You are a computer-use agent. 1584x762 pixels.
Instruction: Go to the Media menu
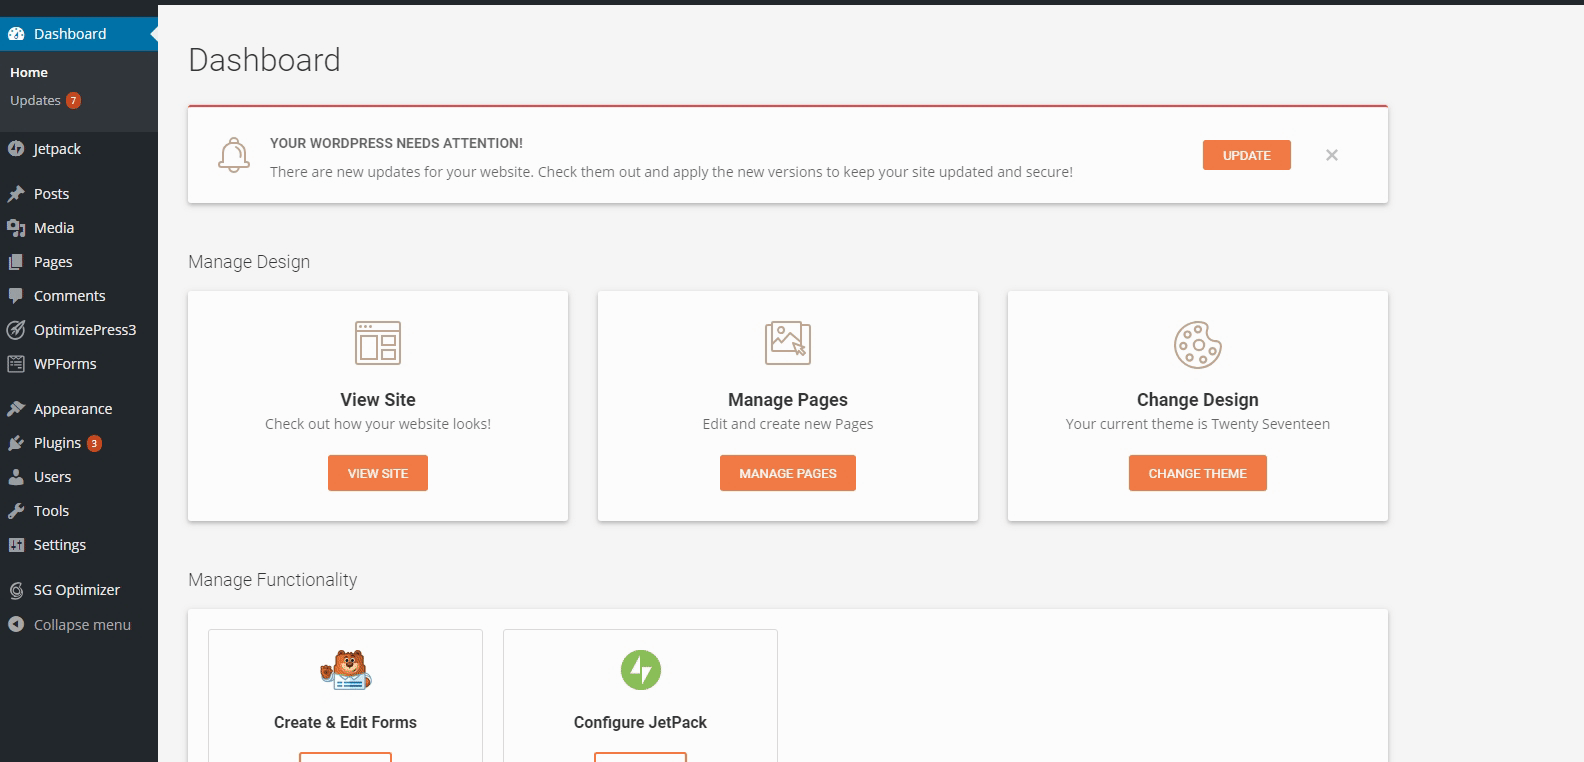[79, 228]
